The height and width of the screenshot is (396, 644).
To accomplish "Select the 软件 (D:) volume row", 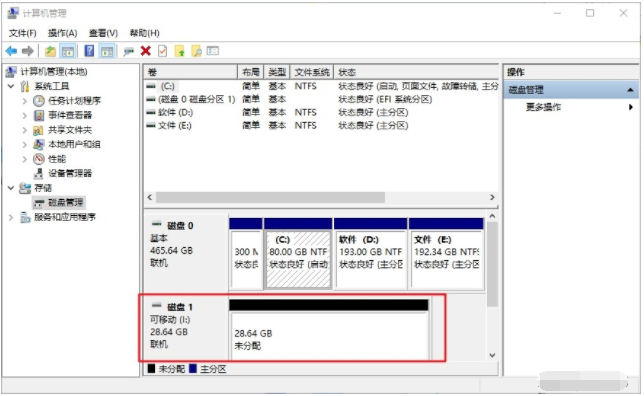I will click(x=321, y=112).
